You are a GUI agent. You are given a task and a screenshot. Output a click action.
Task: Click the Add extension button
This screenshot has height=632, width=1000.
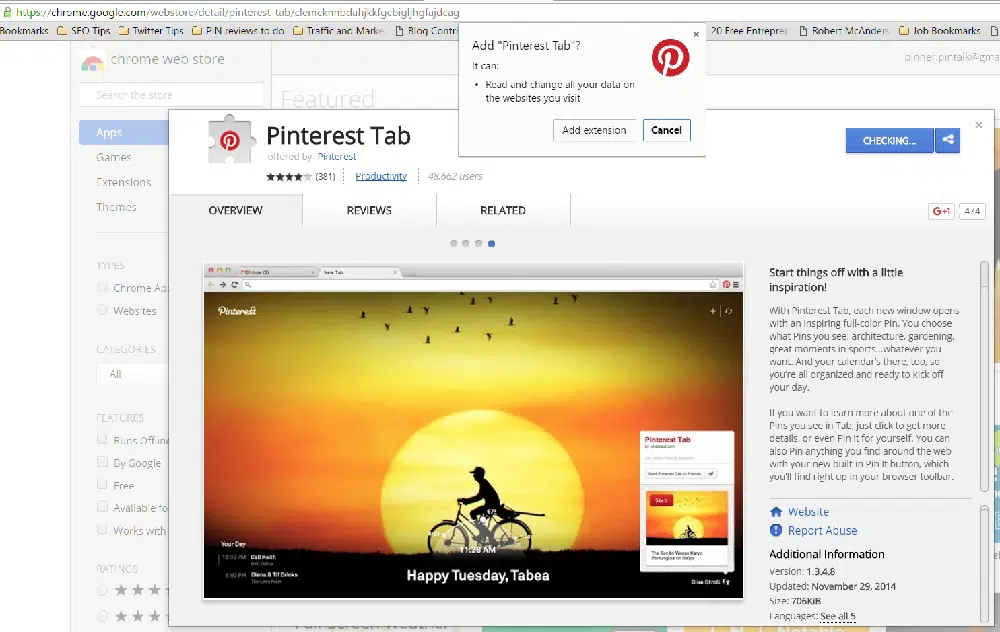click(x=594, y=130)
